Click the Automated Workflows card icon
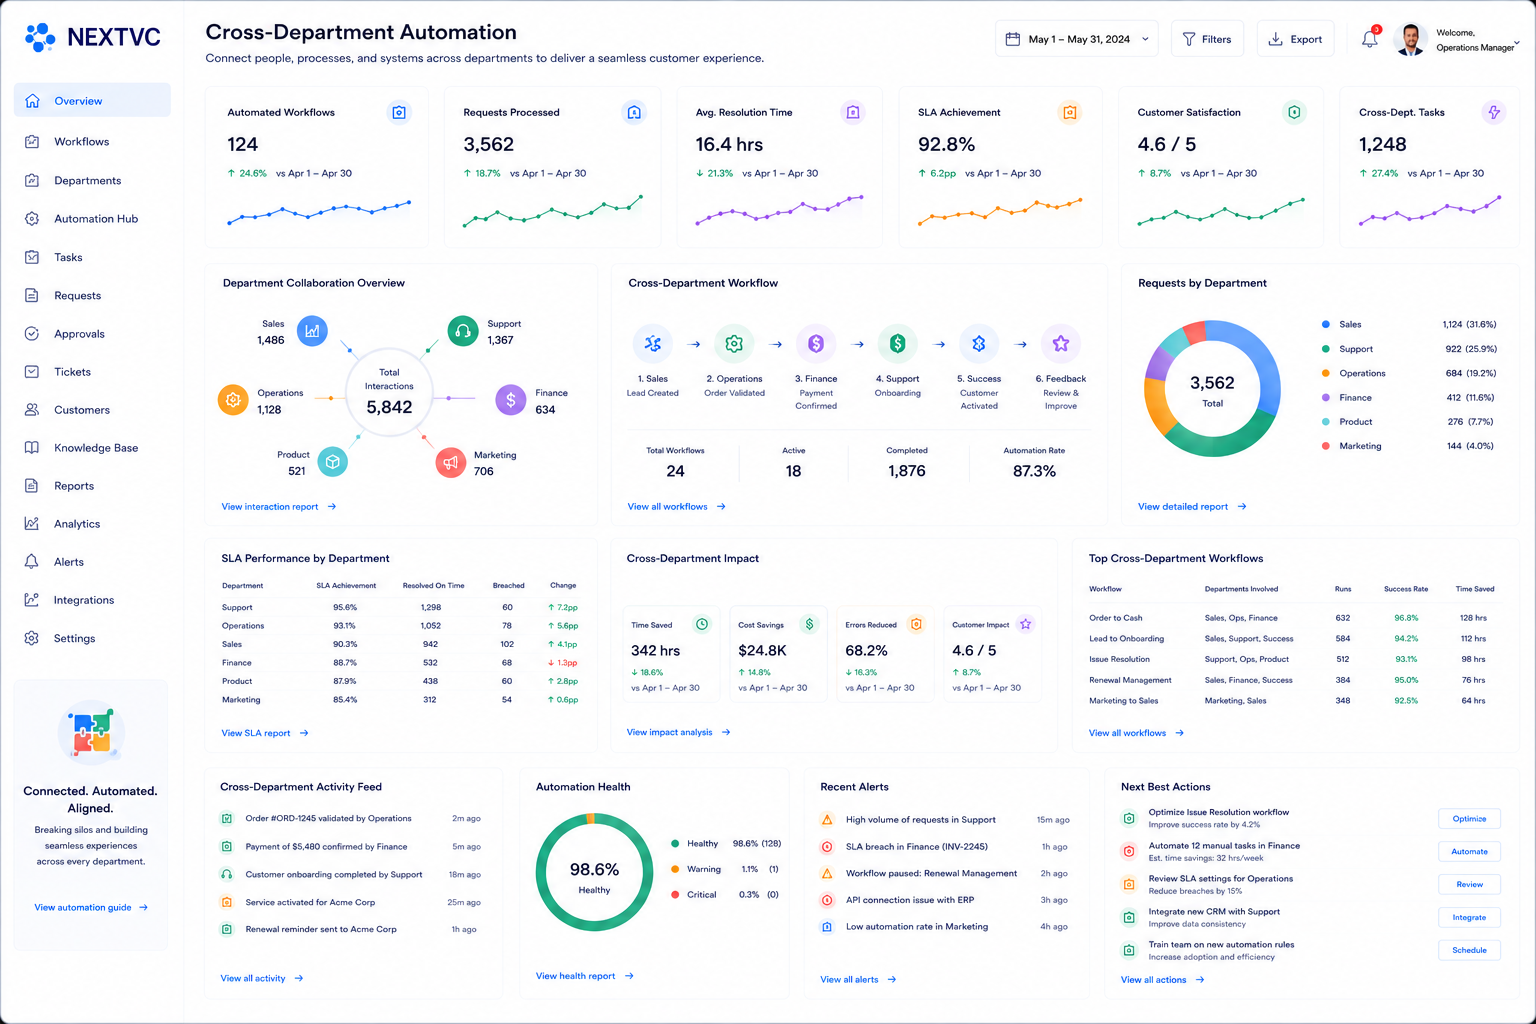Image resolution: width=1536 pixels, height=1024 pixels. 399,112
